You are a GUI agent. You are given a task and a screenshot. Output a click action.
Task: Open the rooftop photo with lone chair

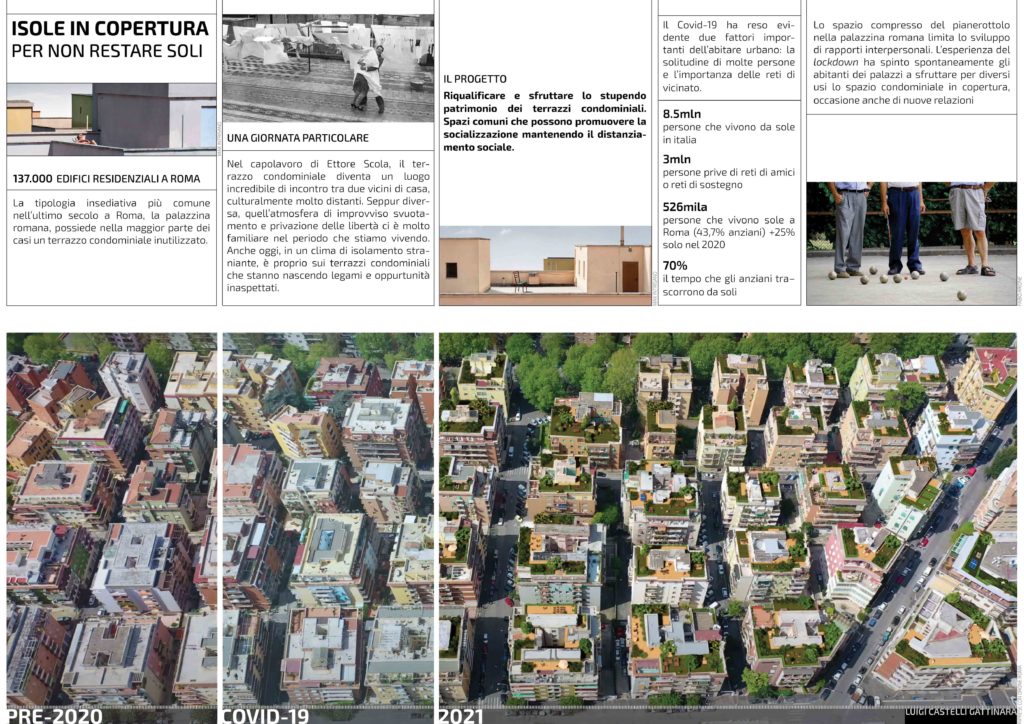(545, 265)
